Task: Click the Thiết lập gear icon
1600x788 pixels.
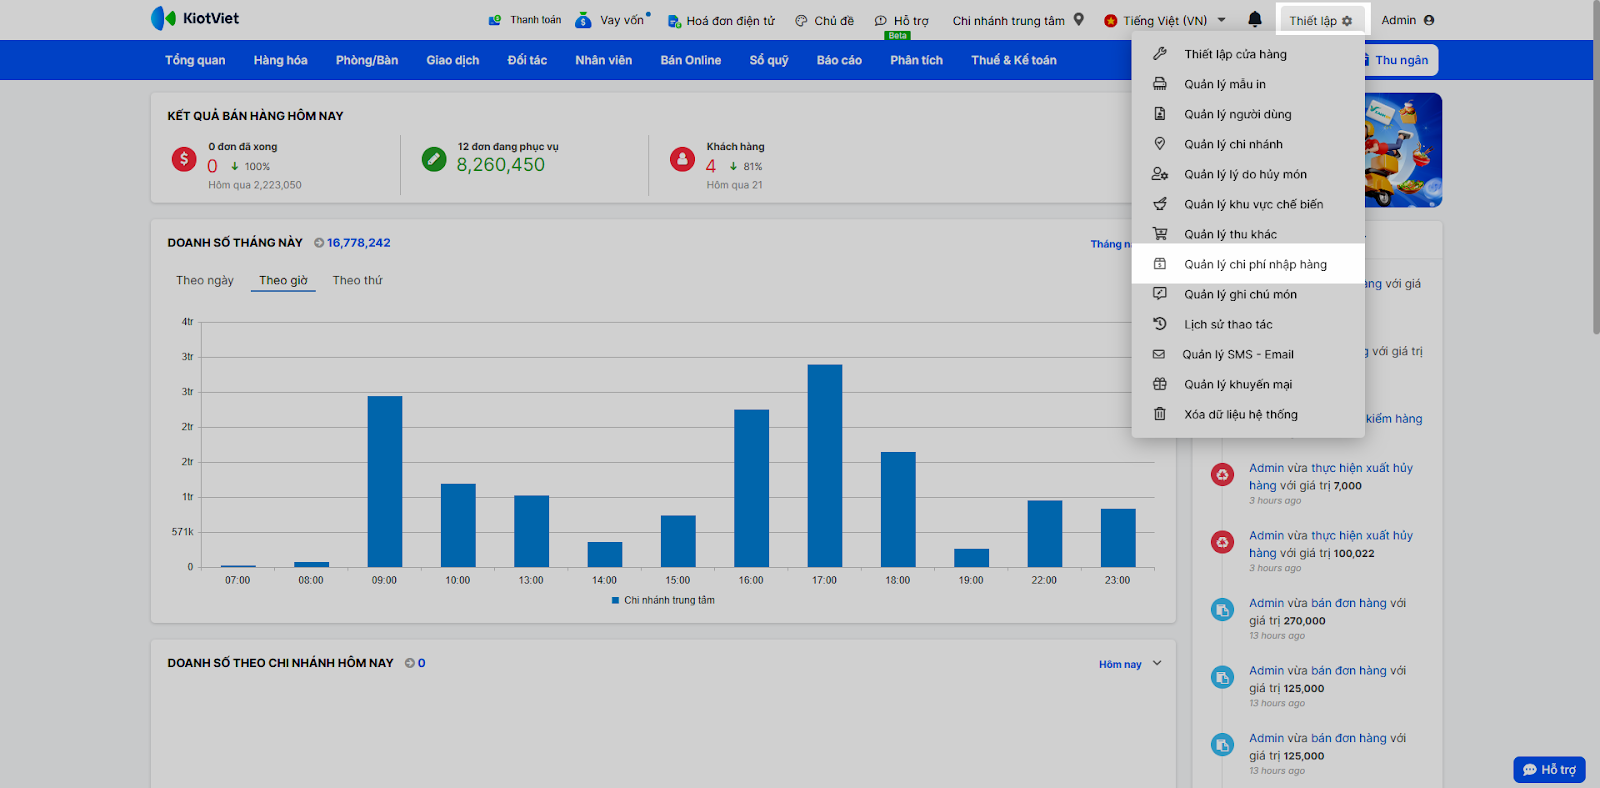Action: [1347, 21]
